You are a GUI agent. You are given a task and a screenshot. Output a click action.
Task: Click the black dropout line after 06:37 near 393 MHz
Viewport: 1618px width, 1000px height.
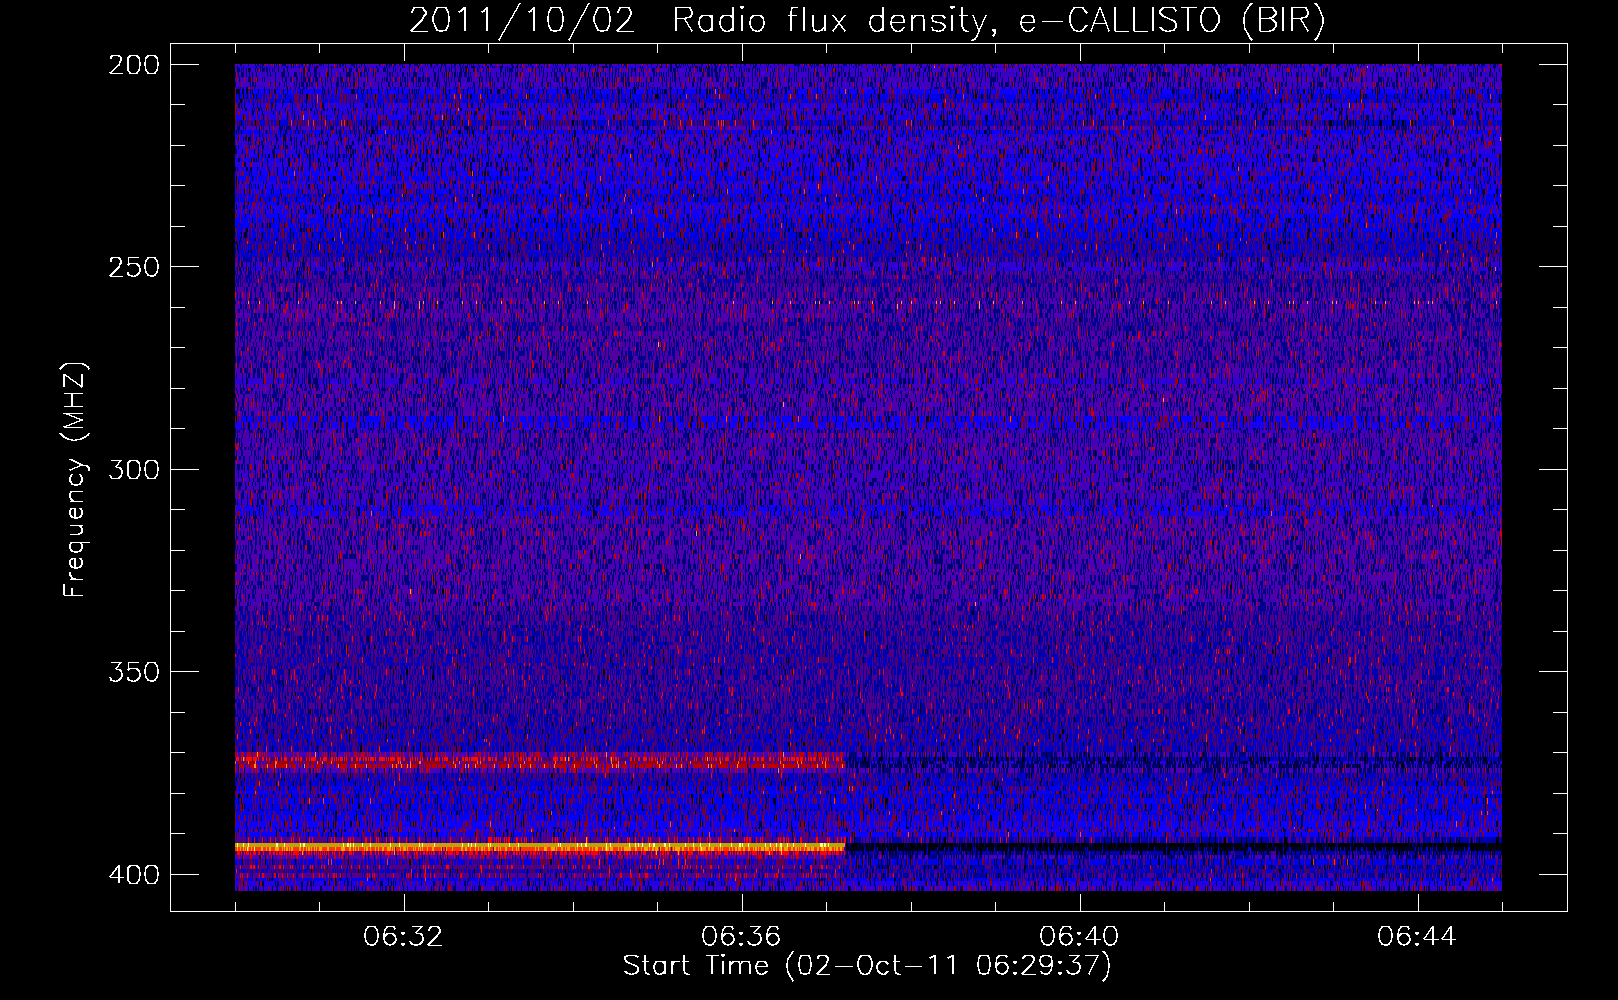pos(1174,847)
